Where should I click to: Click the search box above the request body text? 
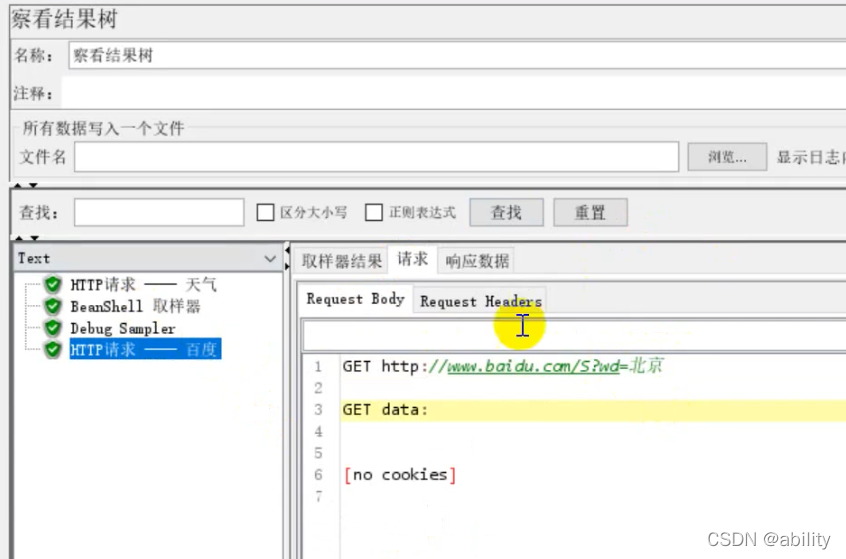click(x=574, y=335)
